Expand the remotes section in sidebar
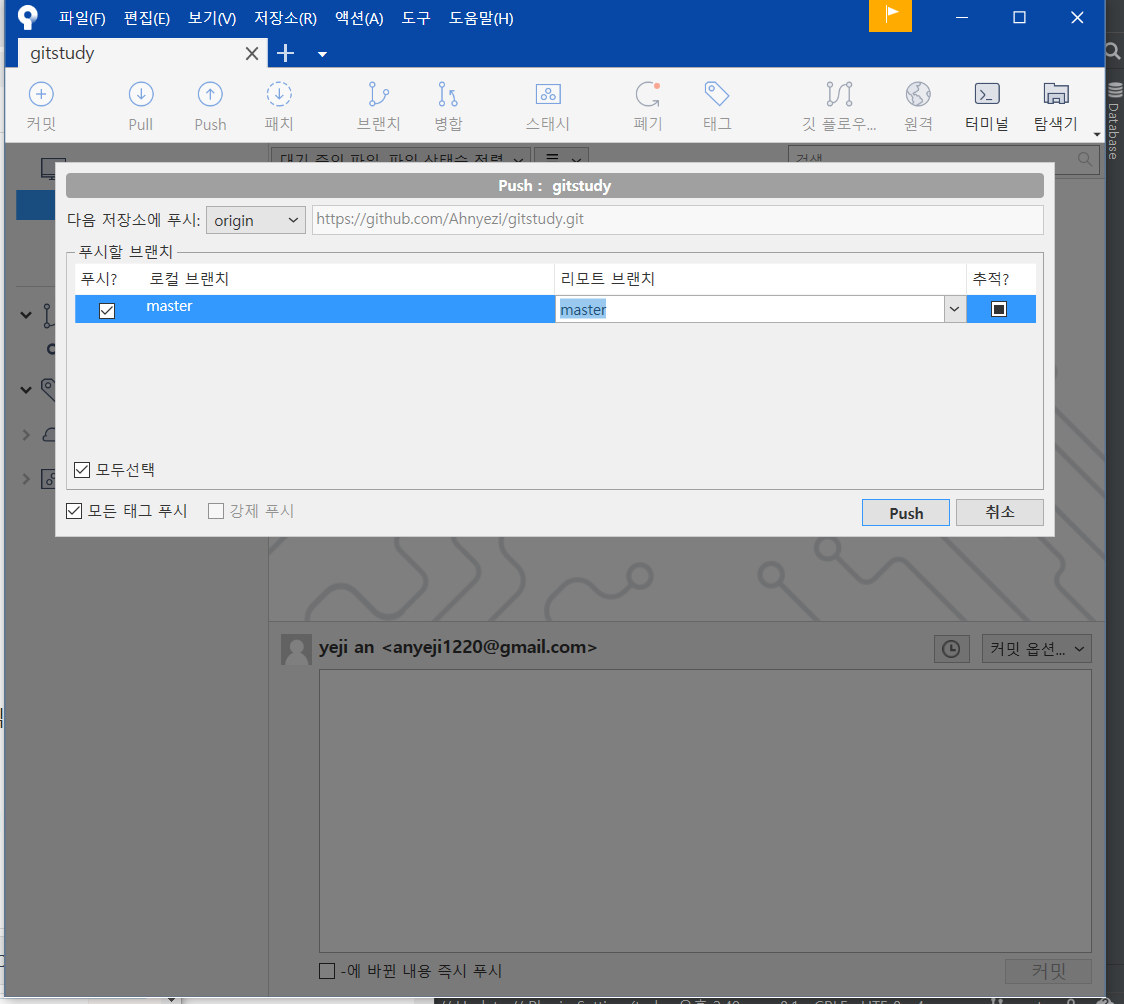The height and width of the screenshot is (1004, 1124). pos(26,435)
